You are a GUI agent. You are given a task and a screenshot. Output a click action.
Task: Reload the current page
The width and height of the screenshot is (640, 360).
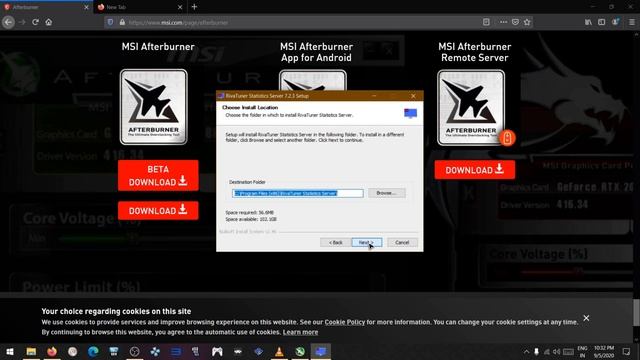(x=36, y=22)
